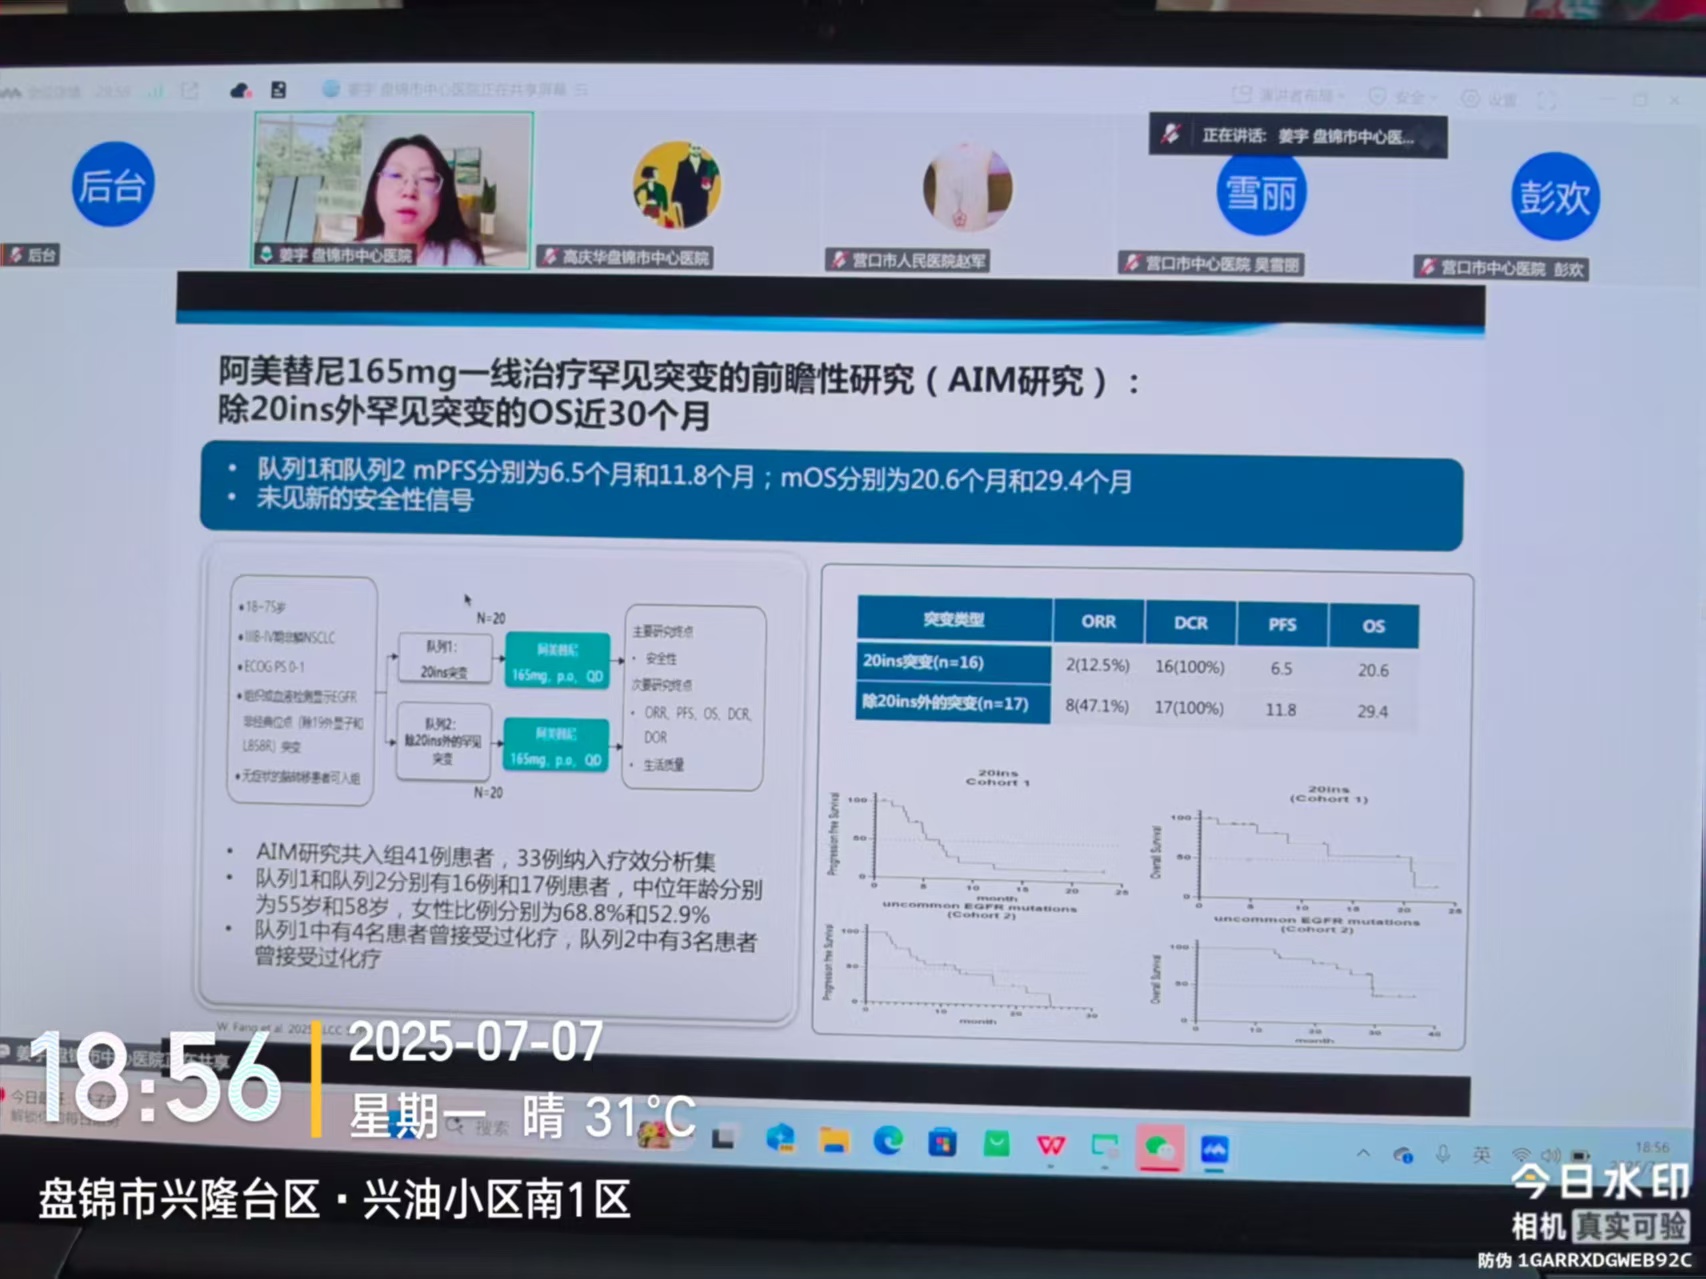The image size is (1706, 1279).
Task: Click the microphone icon in system tray
Action: [1442, 1154]
